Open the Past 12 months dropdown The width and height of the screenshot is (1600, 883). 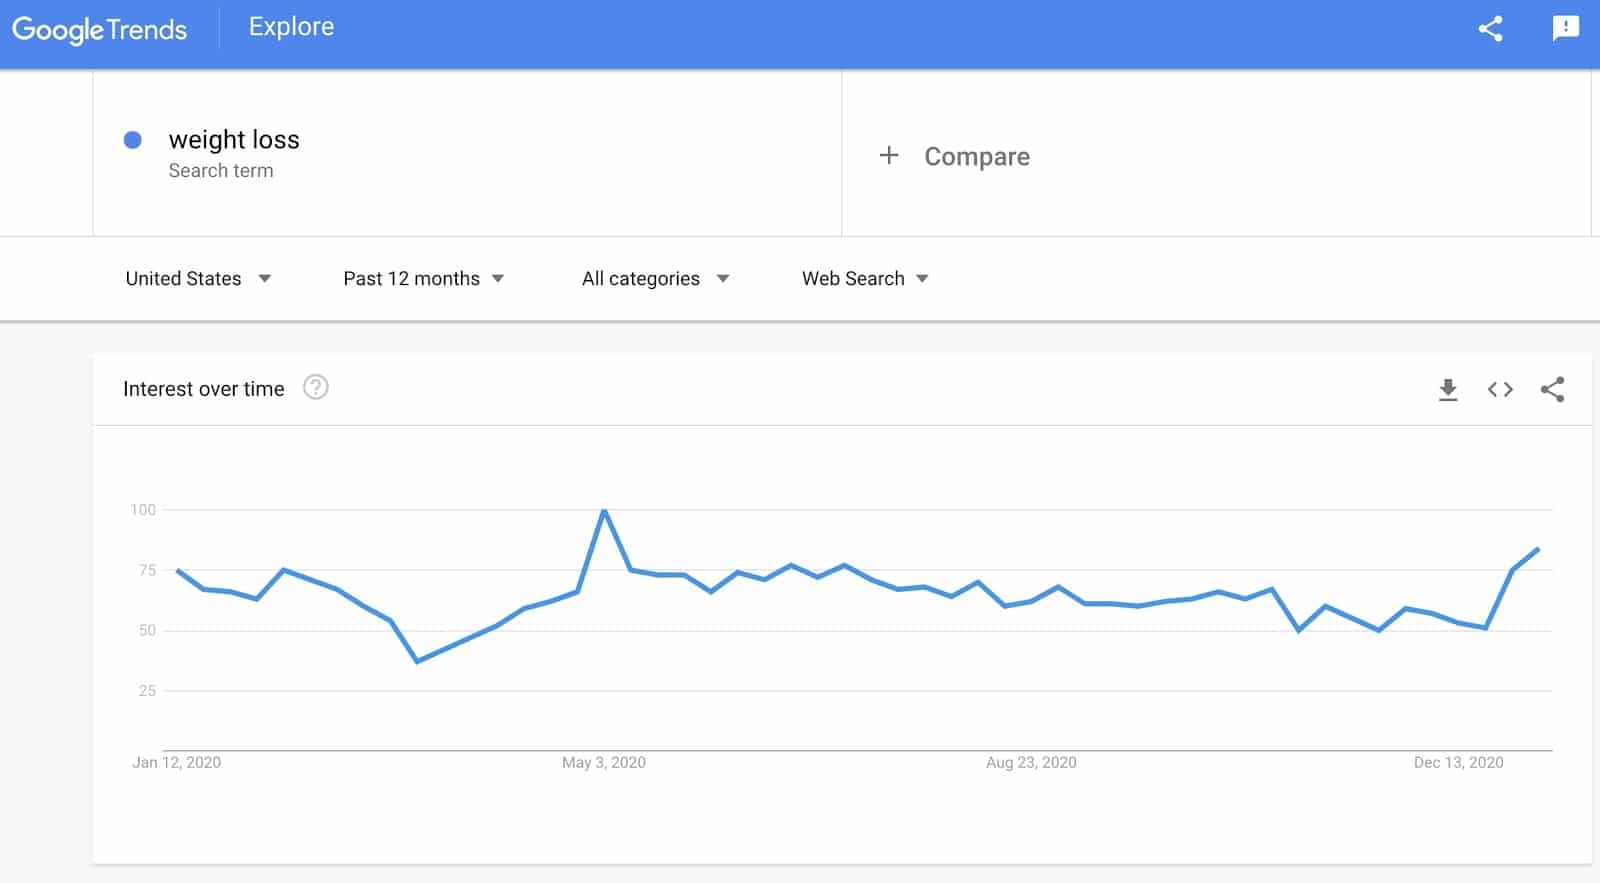(423, 278)
